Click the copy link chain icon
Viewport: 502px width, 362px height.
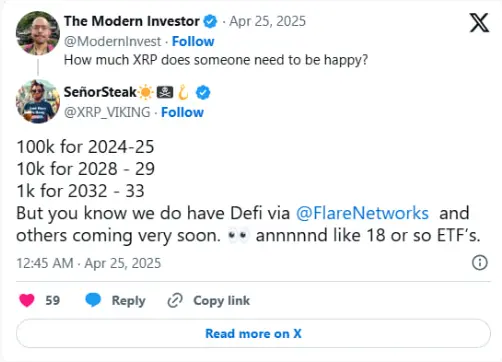(175, 300)
